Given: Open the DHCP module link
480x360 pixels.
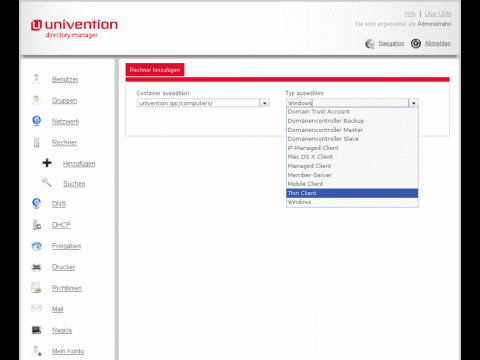Looking at the screenshot, I should coord(61,225).
